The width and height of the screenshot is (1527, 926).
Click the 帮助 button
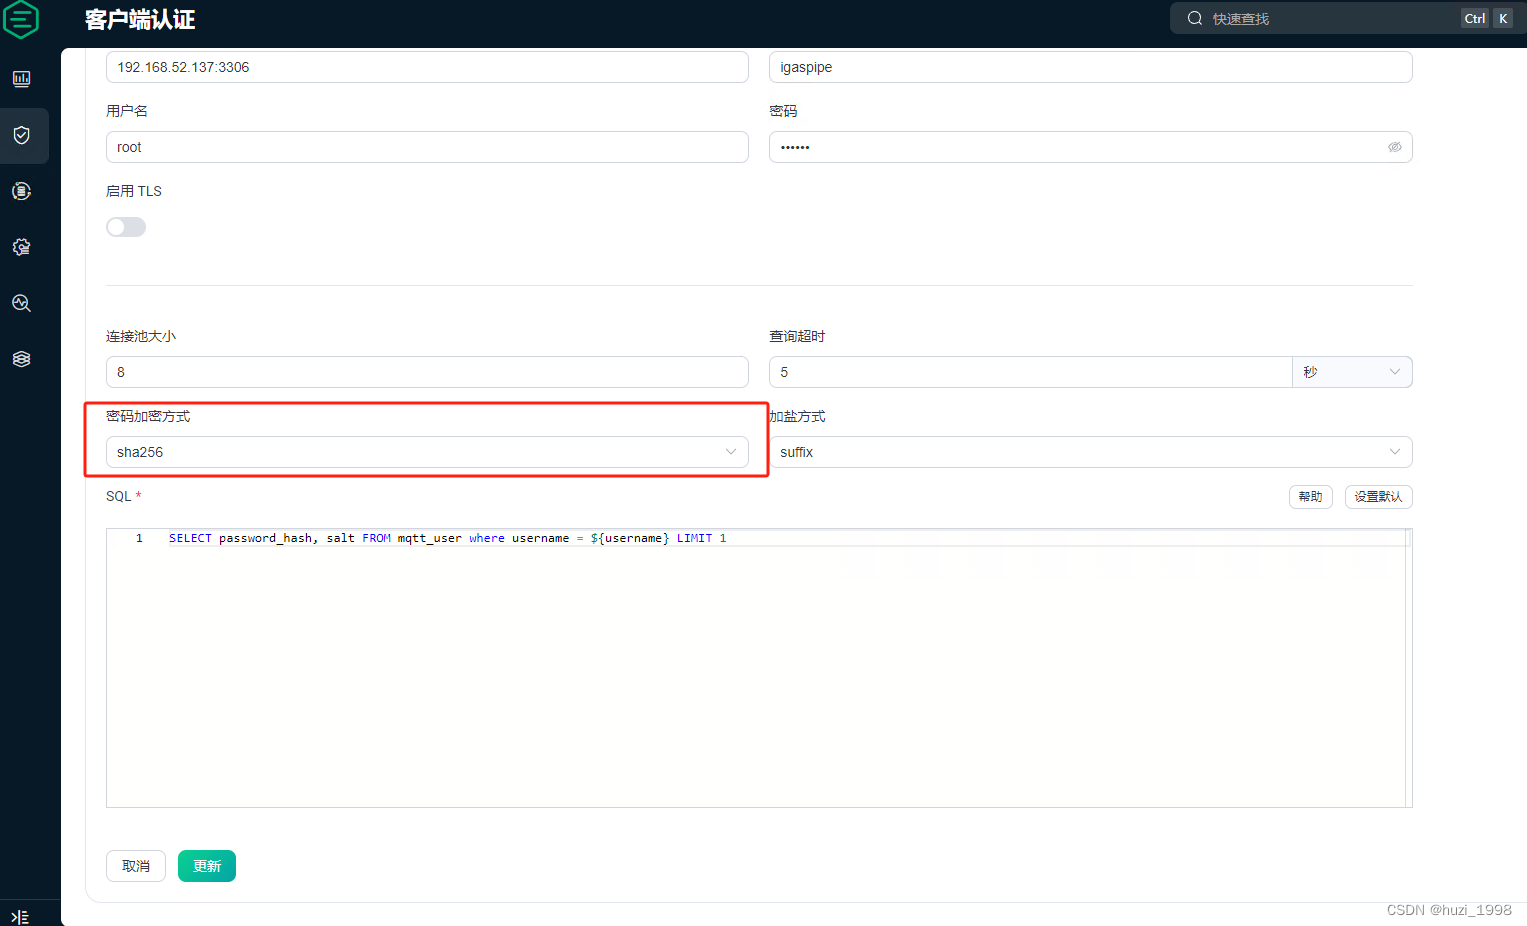pos(1310,497)
